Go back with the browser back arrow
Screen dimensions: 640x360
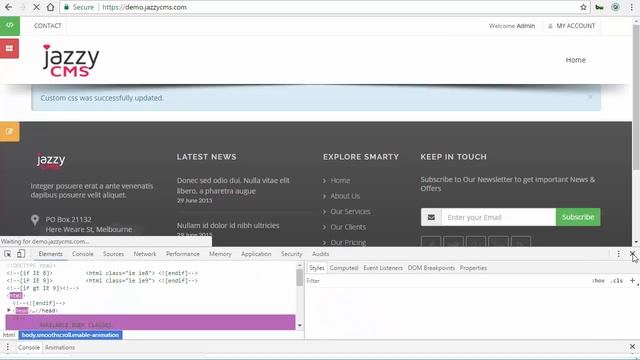pyautogui.click(x=8, y=7)
